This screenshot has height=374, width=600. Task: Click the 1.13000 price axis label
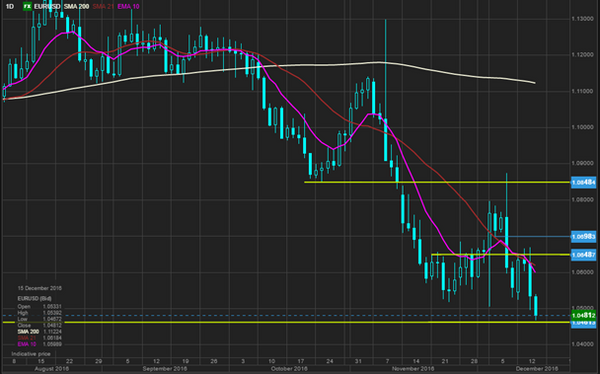click(x=582, y=19)
